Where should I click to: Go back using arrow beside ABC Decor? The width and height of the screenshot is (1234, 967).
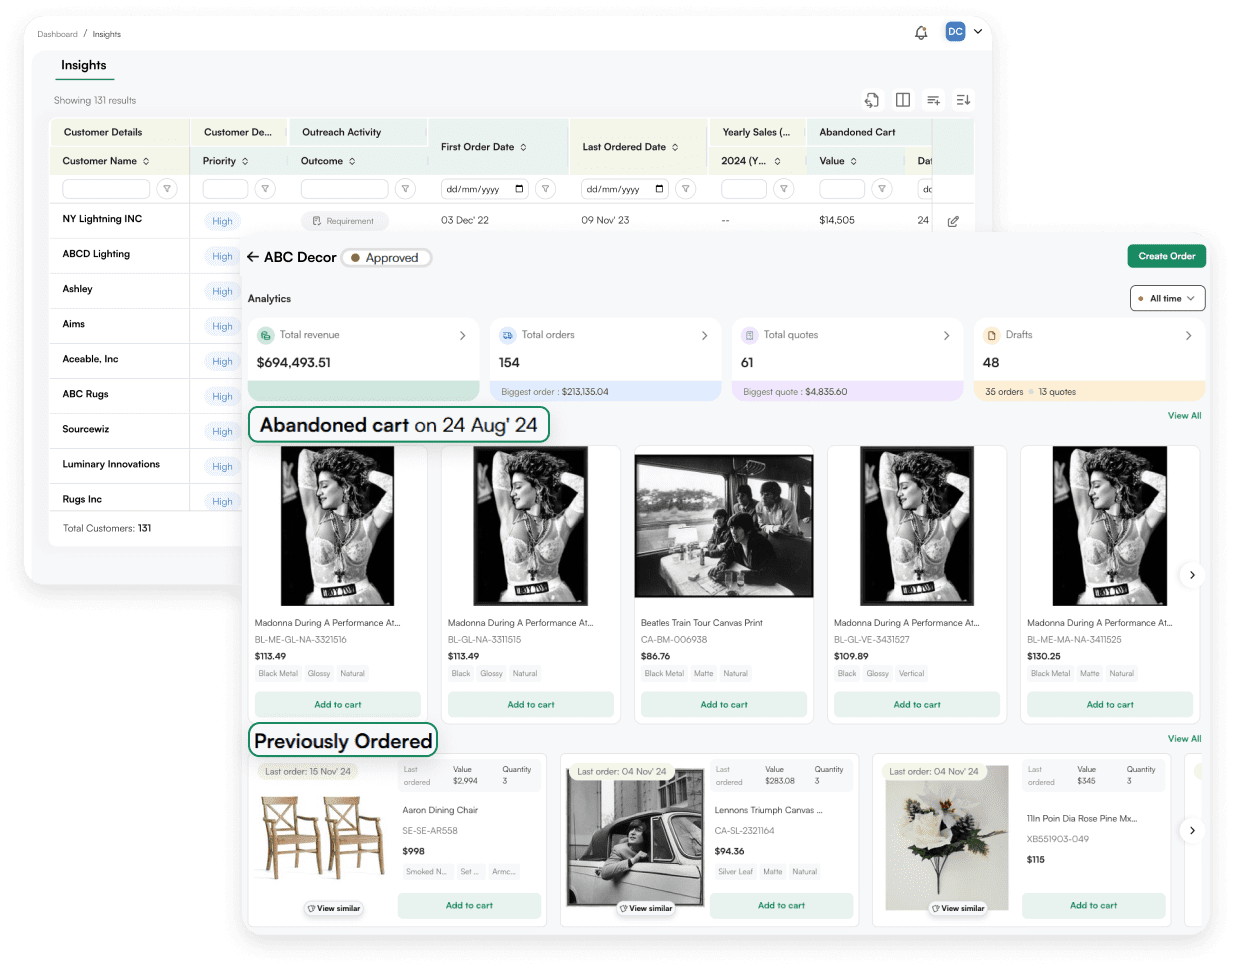point(253,257)
